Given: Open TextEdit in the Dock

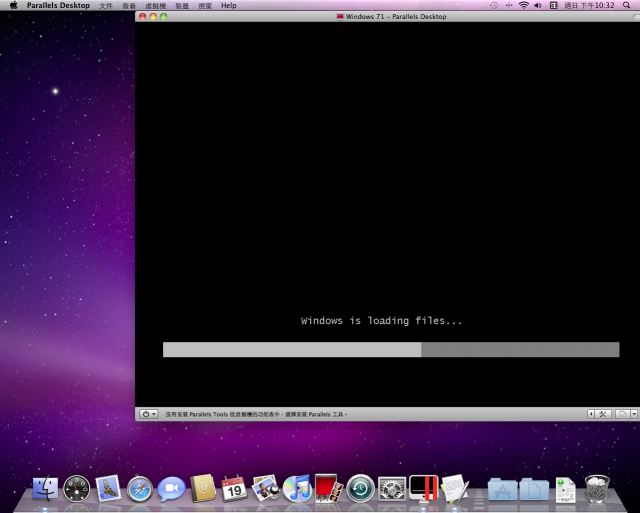Looking at the screenshot, I should (x=455, y=488).
